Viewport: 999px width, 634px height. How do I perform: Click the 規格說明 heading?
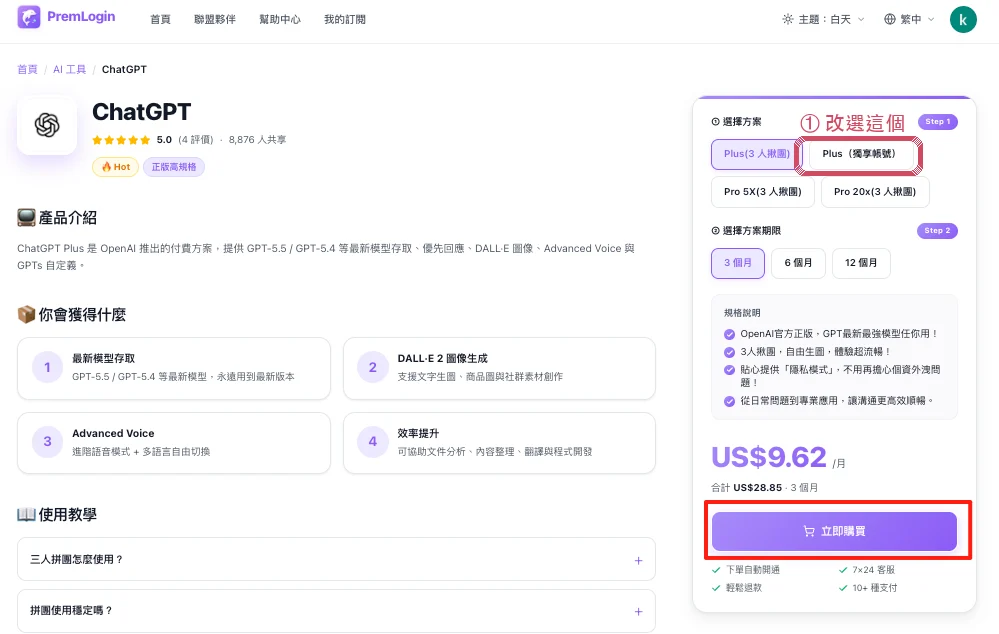(x=742, y=313)
